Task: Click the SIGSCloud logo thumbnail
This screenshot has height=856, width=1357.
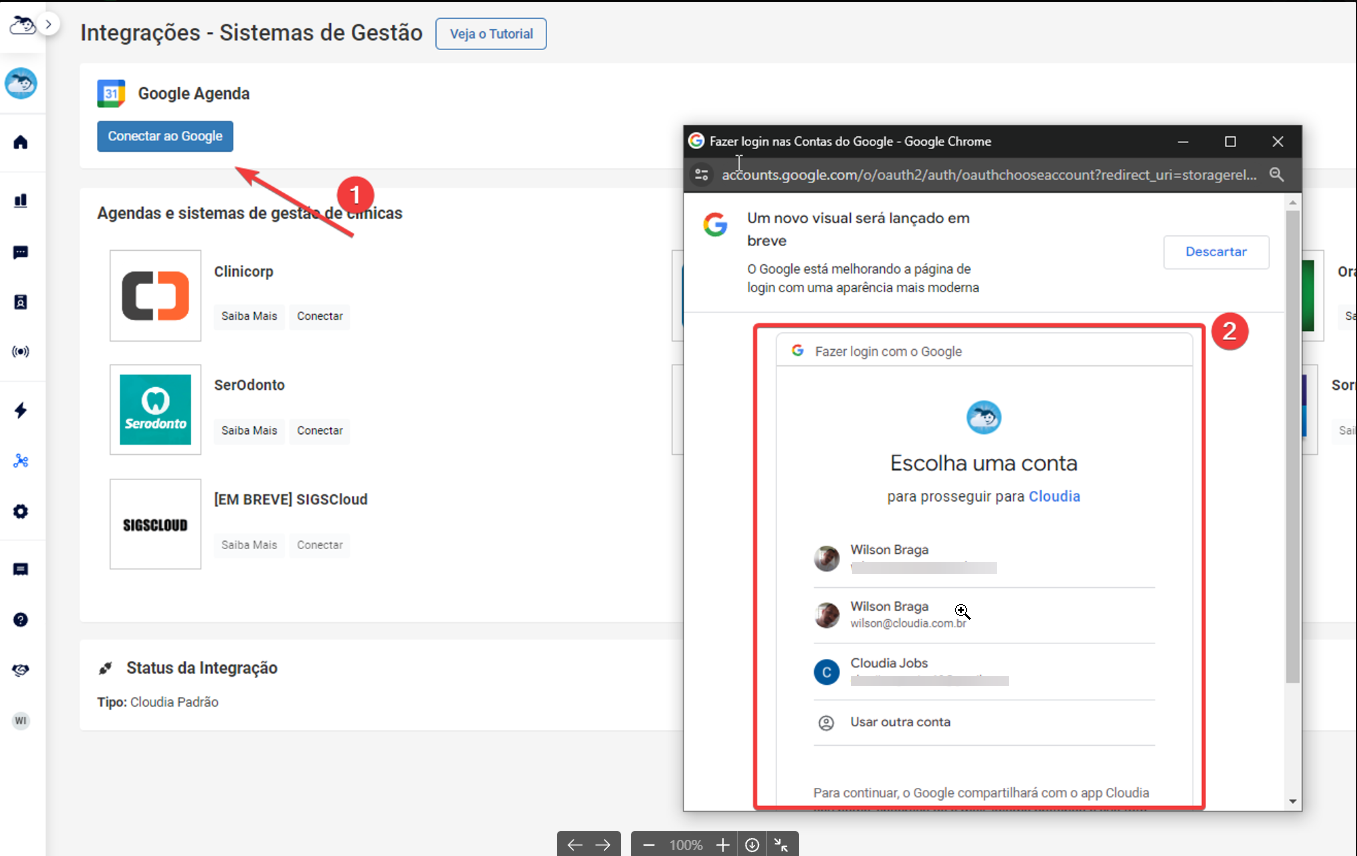Action: (155, 524)
